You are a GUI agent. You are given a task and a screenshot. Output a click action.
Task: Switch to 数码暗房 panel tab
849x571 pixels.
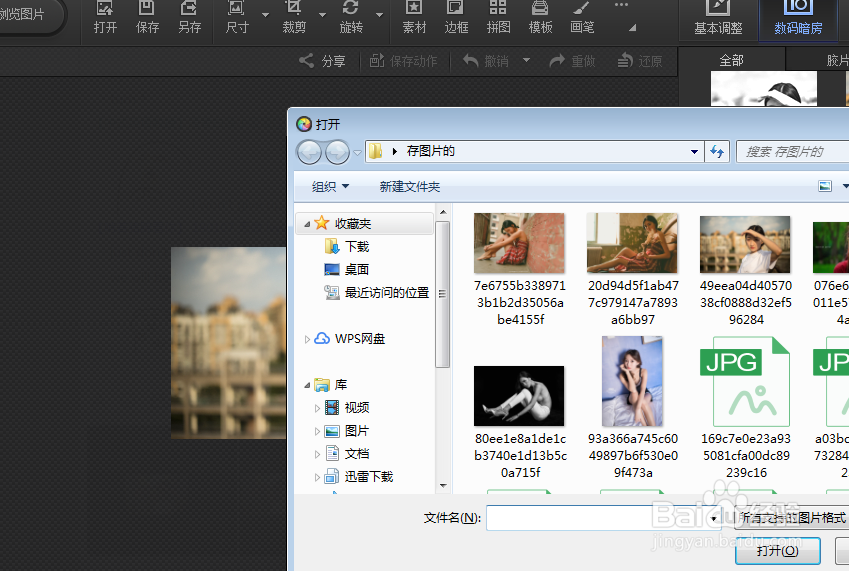pos(798,19)
